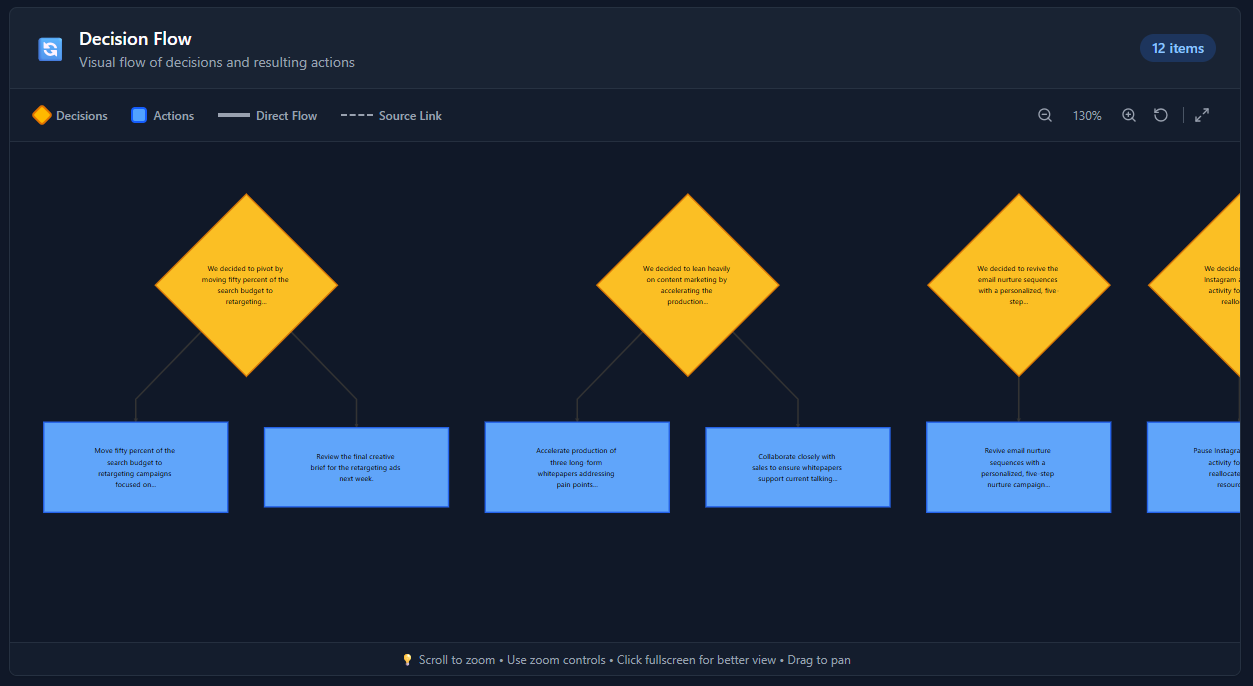Enter fullscreen using the expand arrows icon
The height and width of the screenshot is (686, 1253).
coord(1201,114)
